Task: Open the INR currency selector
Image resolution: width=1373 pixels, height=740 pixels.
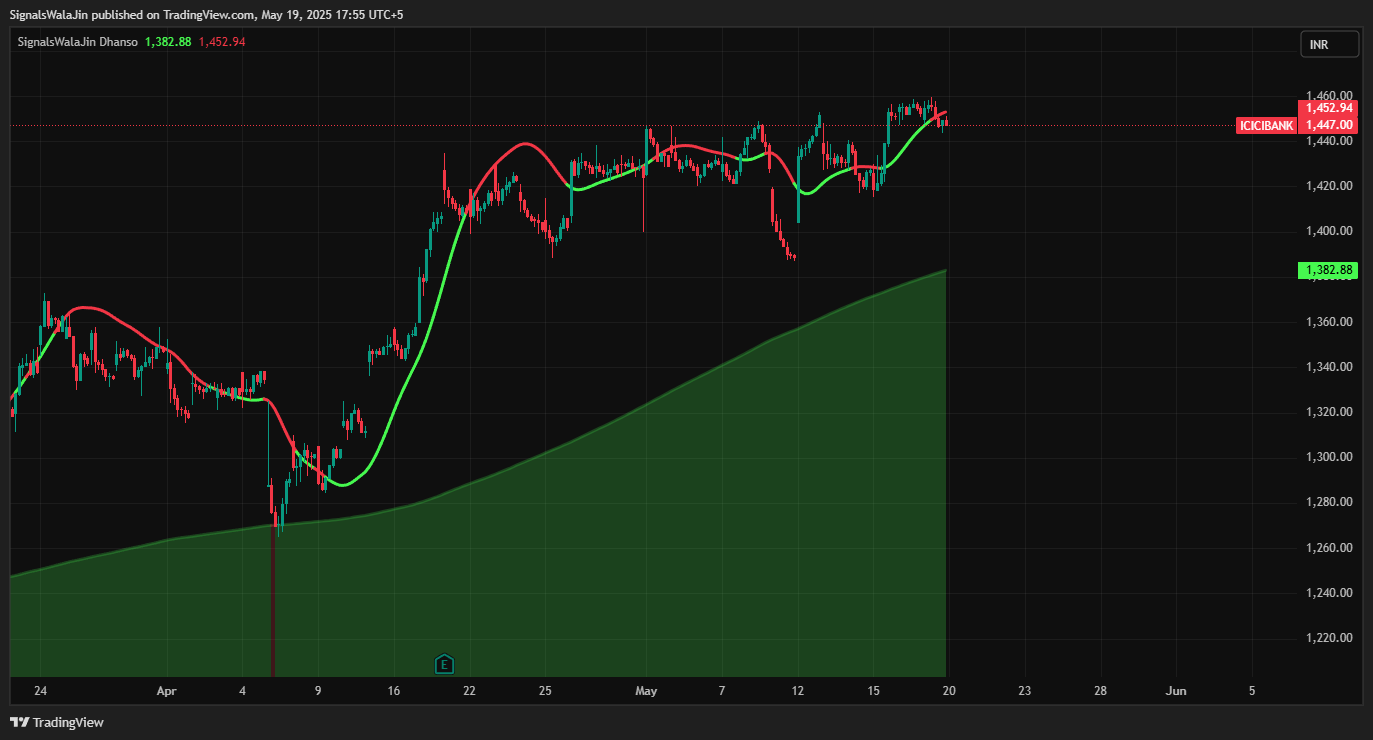Action: click(1329, 44)
